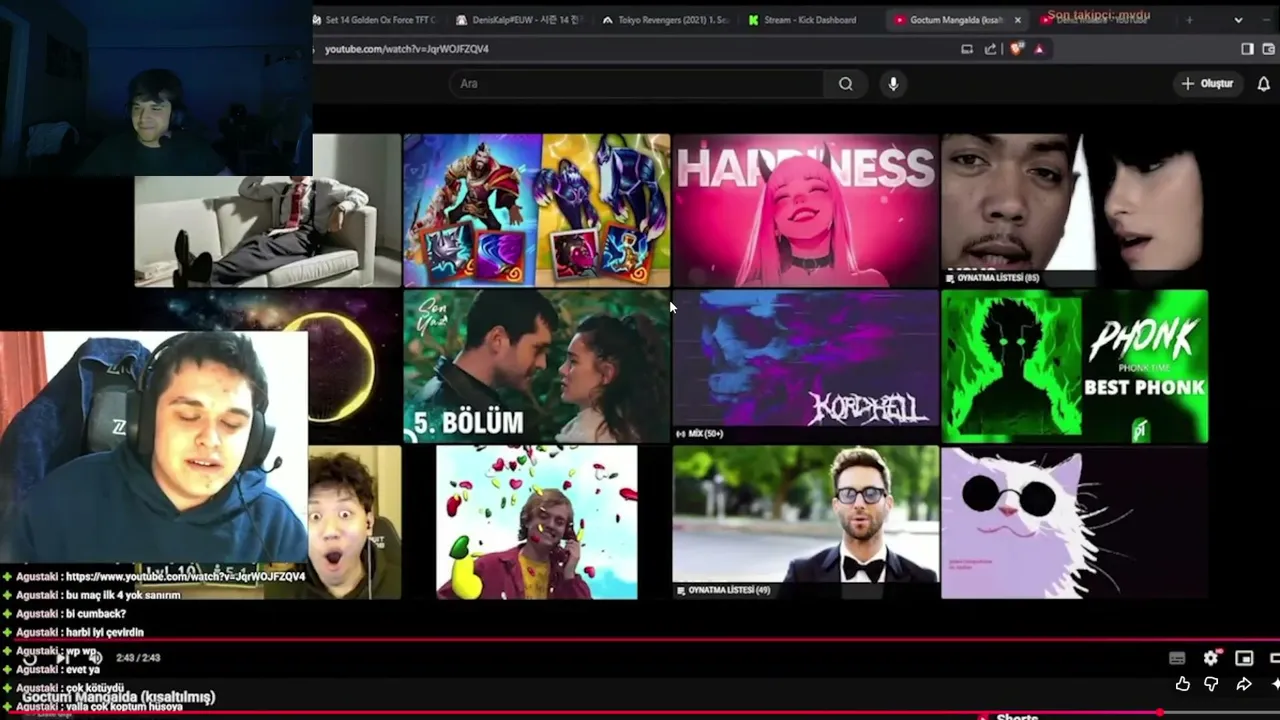Start voice search with the microphone icon
Image resolution: width=1280 pixels, height=720 pixels.
(893, 84)
